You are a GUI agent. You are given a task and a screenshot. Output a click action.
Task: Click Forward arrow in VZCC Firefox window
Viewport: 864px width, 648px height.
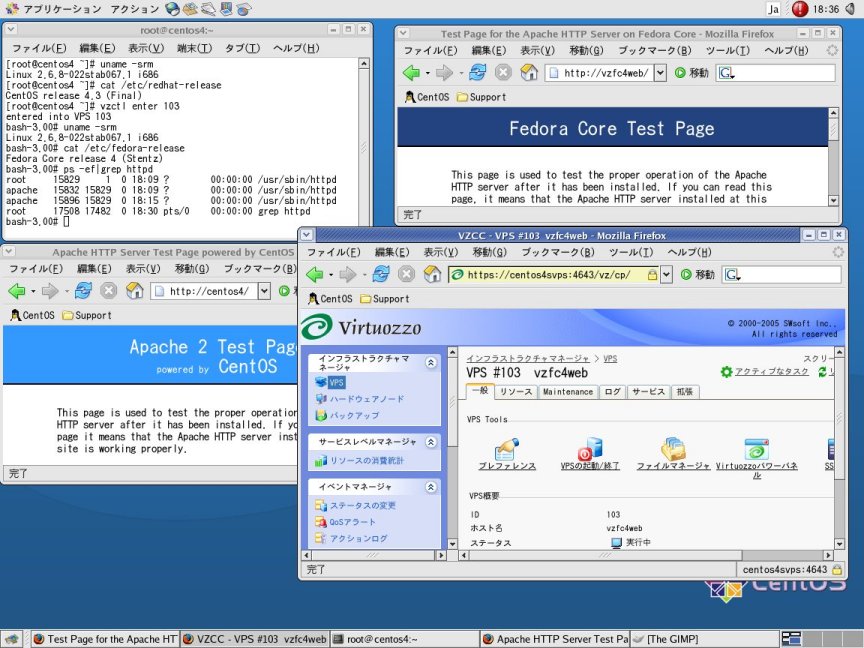tap(348, 274)
